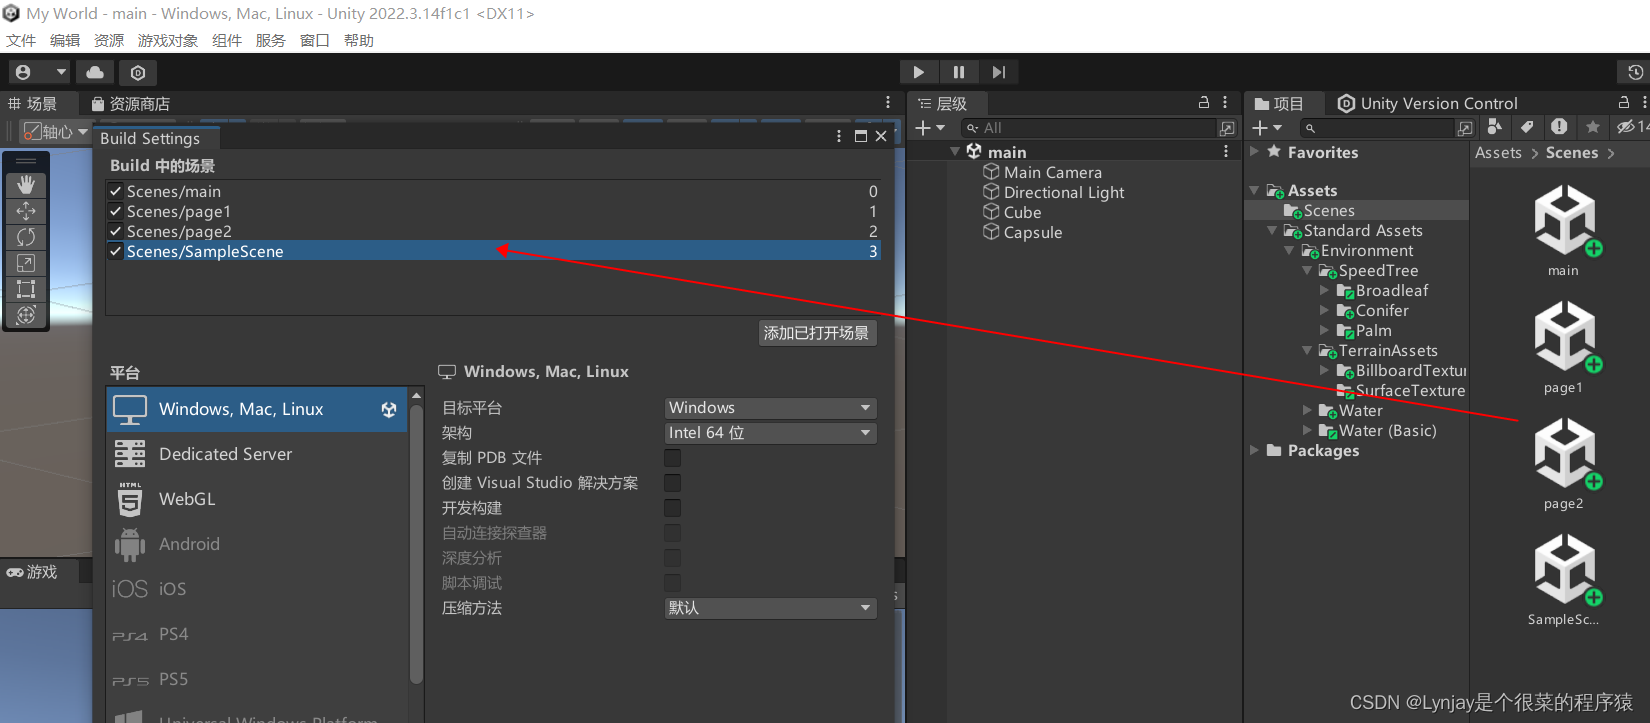Uncheck the Scenes/page1 build checkbox

(x=116, y=211)
